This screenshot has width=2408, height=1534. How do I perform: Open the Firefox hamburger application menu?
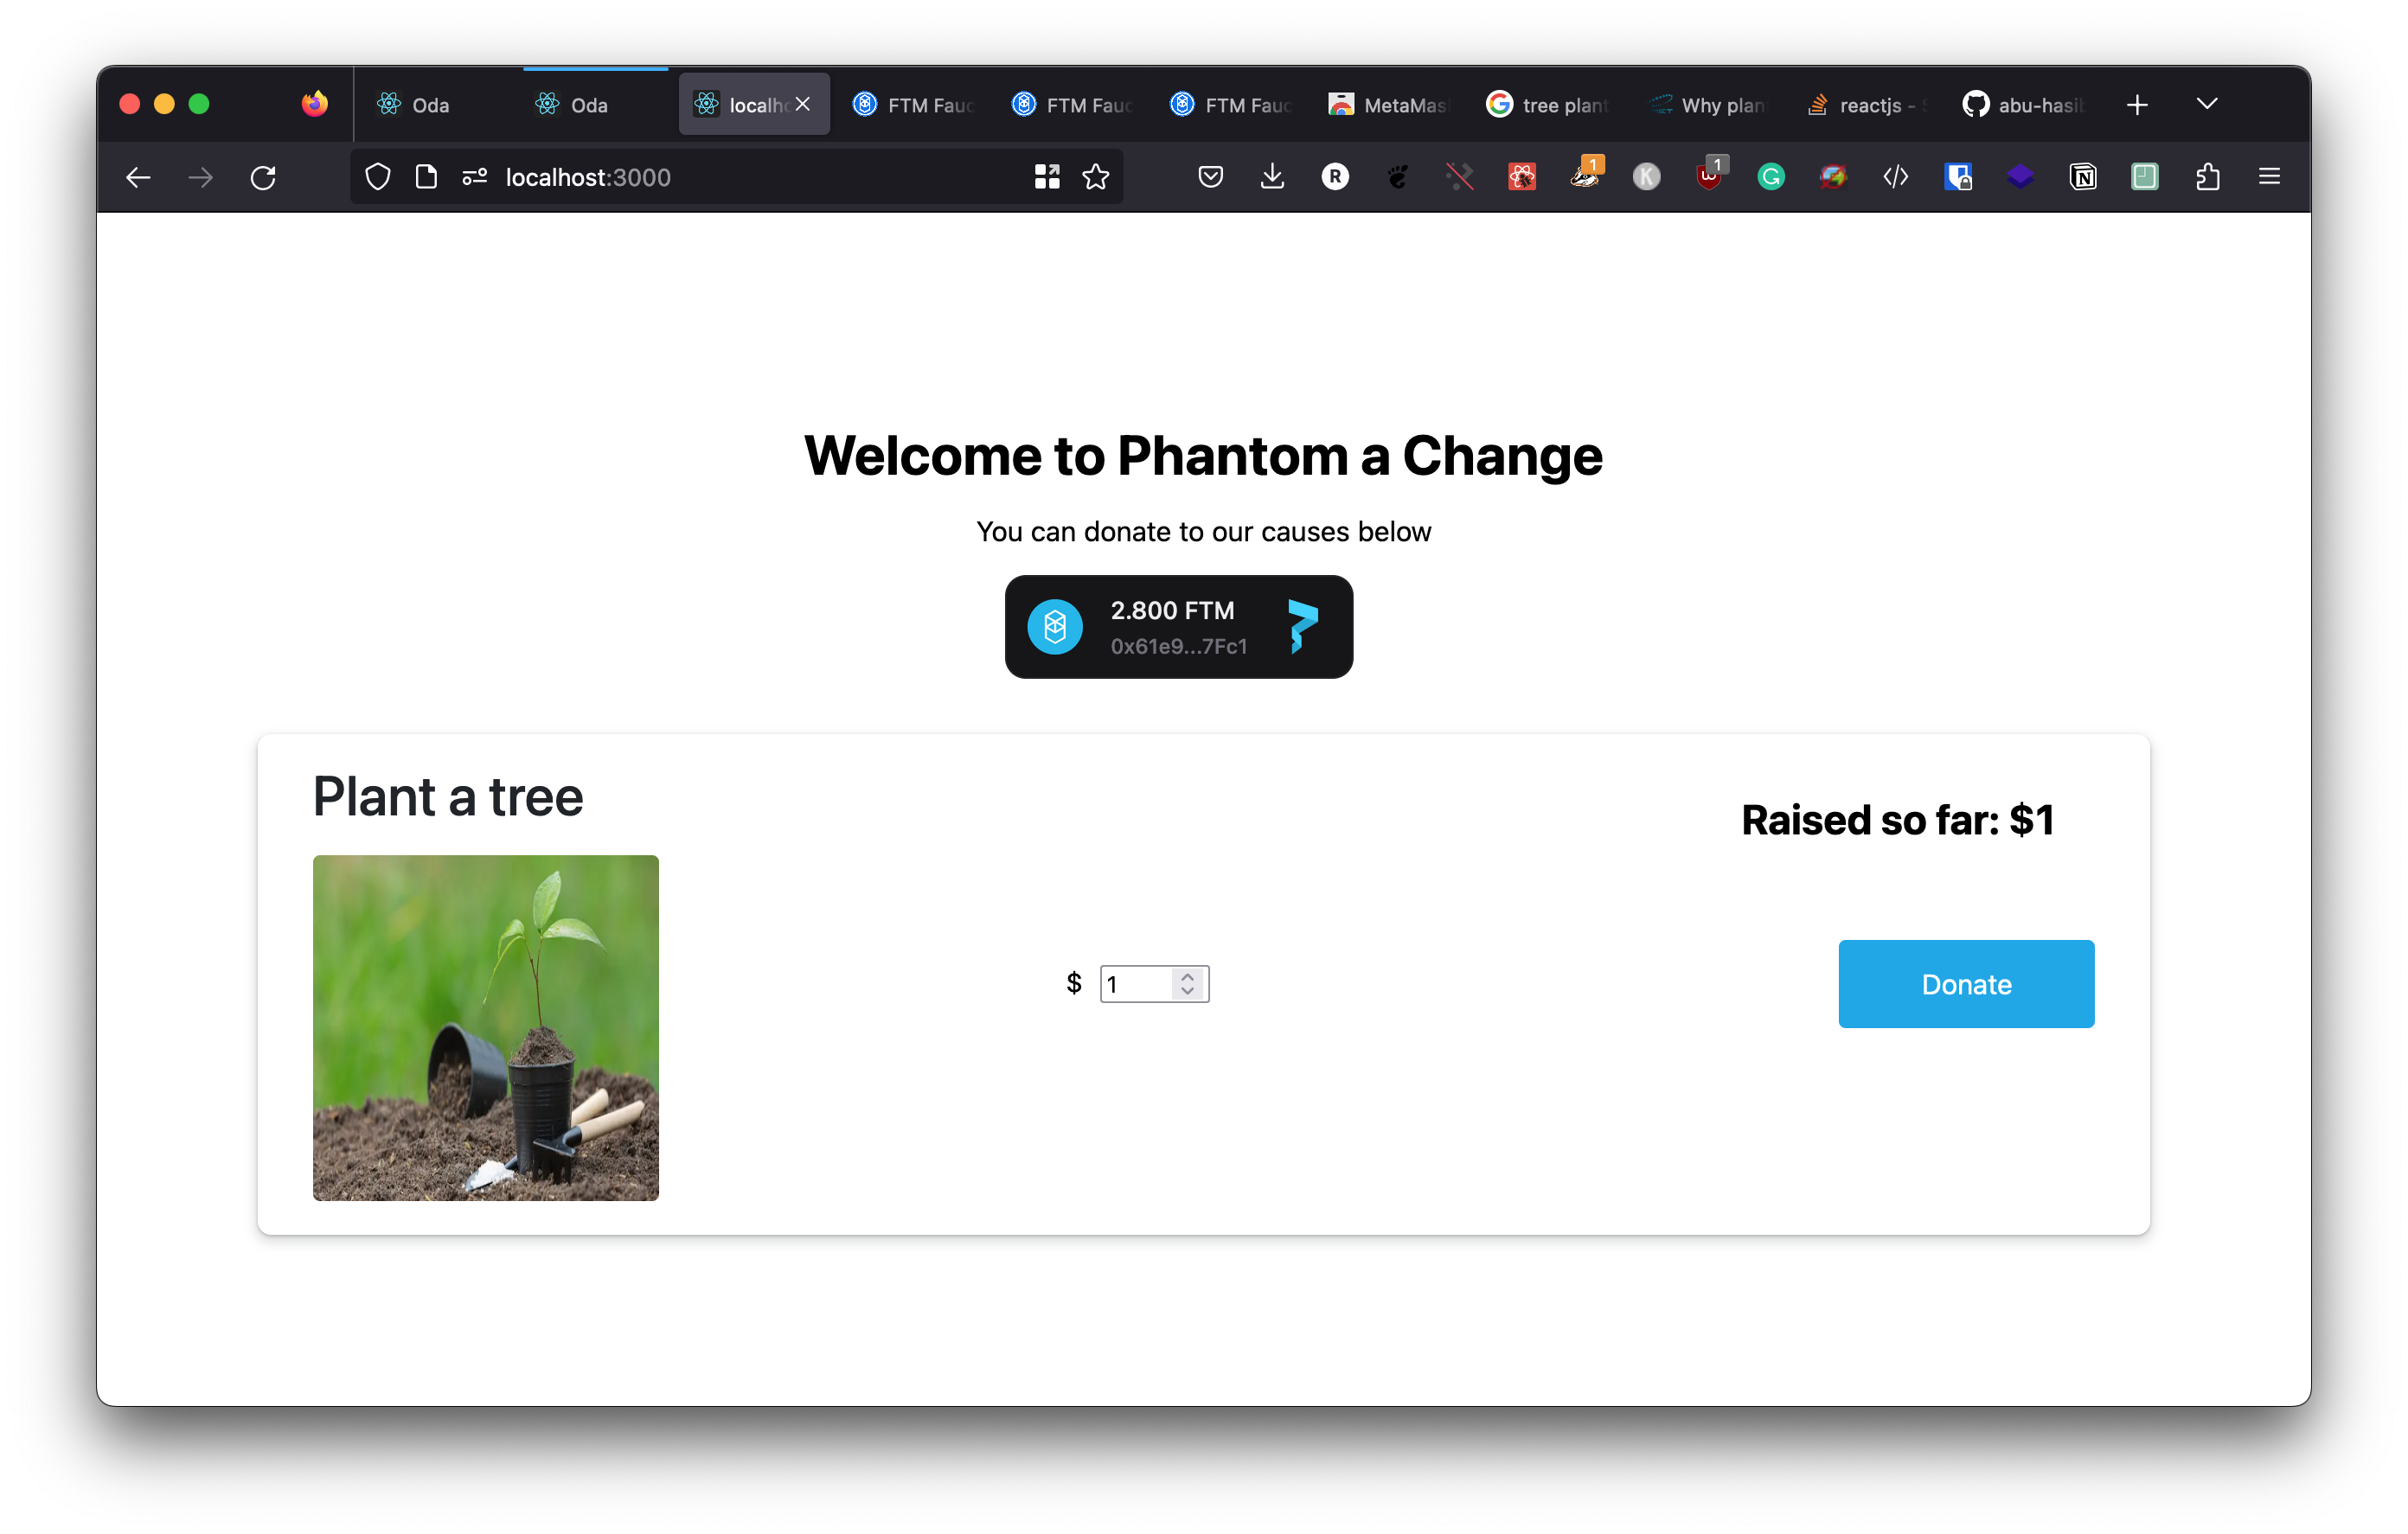point(2270,177)
